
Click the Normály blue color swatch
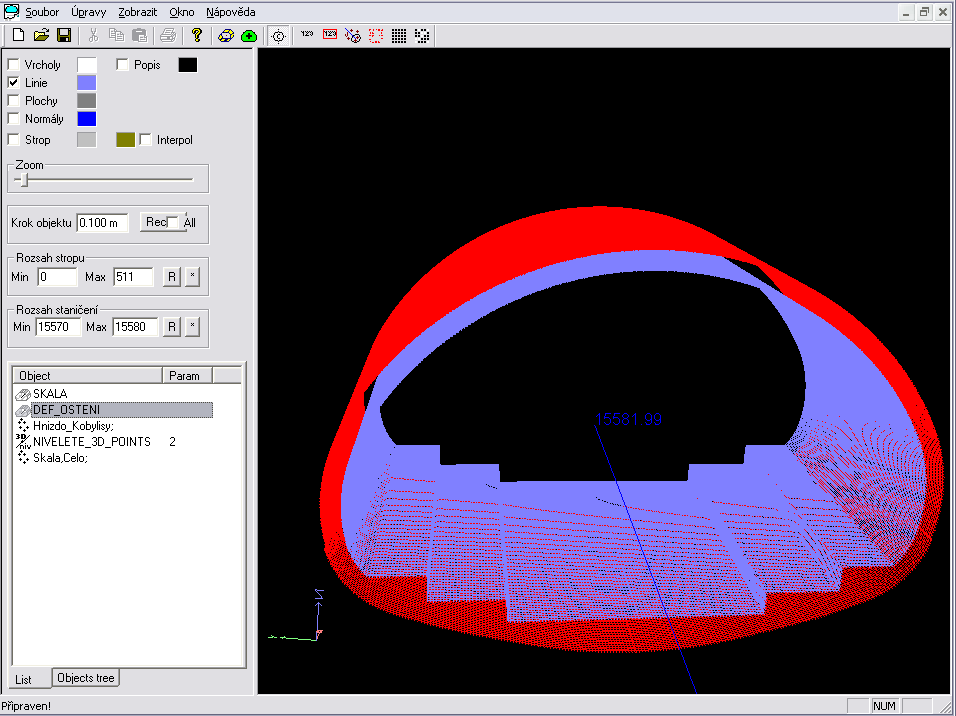click(87, 119)
